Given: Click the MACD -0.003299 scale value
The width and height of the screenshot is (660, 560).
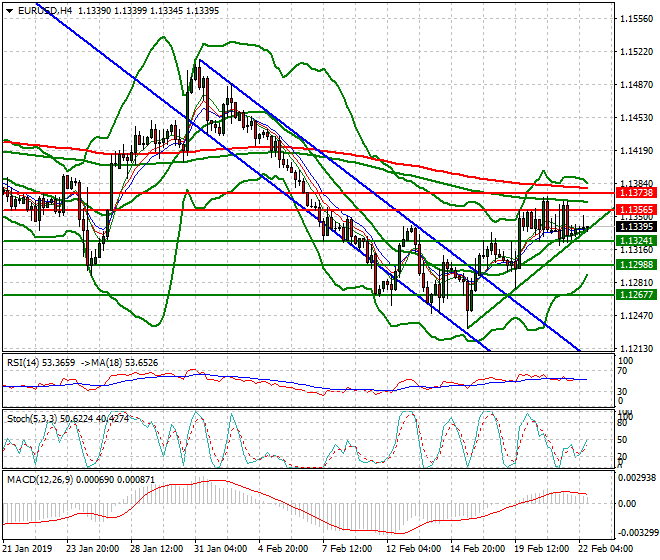Looking at the screenshot, I should 637,533.
